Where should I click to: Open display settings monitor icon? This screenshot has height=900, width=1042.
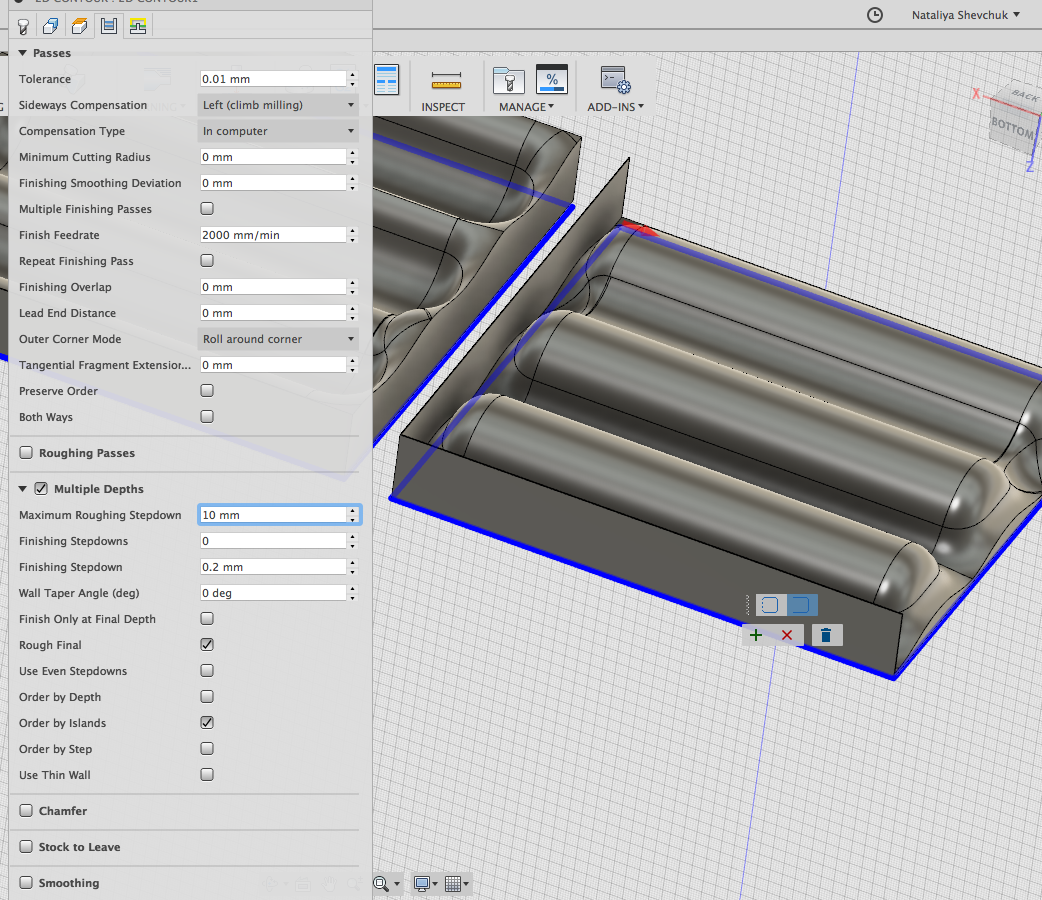click(422, 883)
